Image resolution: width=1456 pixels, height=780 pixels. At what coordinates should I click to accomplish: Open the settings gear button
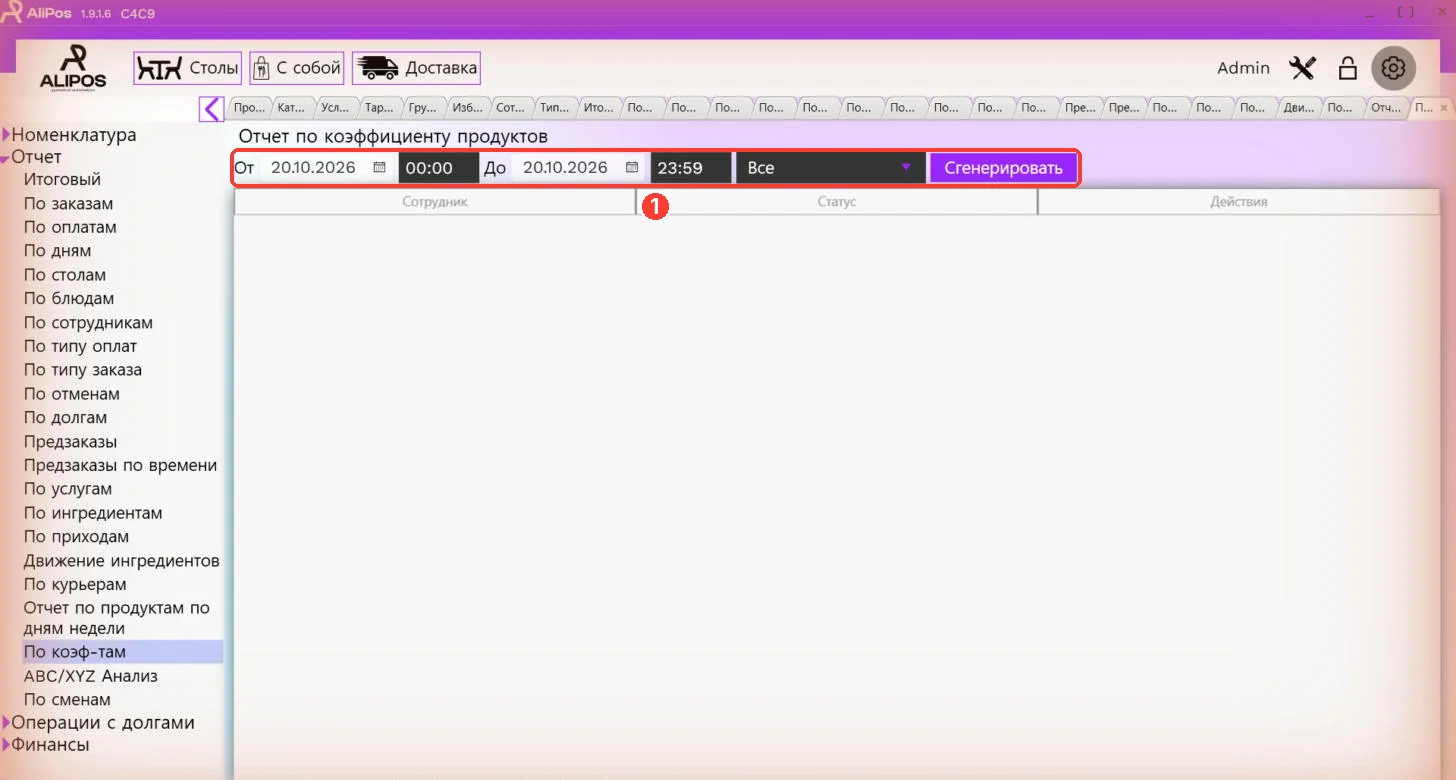[1394, 68]
